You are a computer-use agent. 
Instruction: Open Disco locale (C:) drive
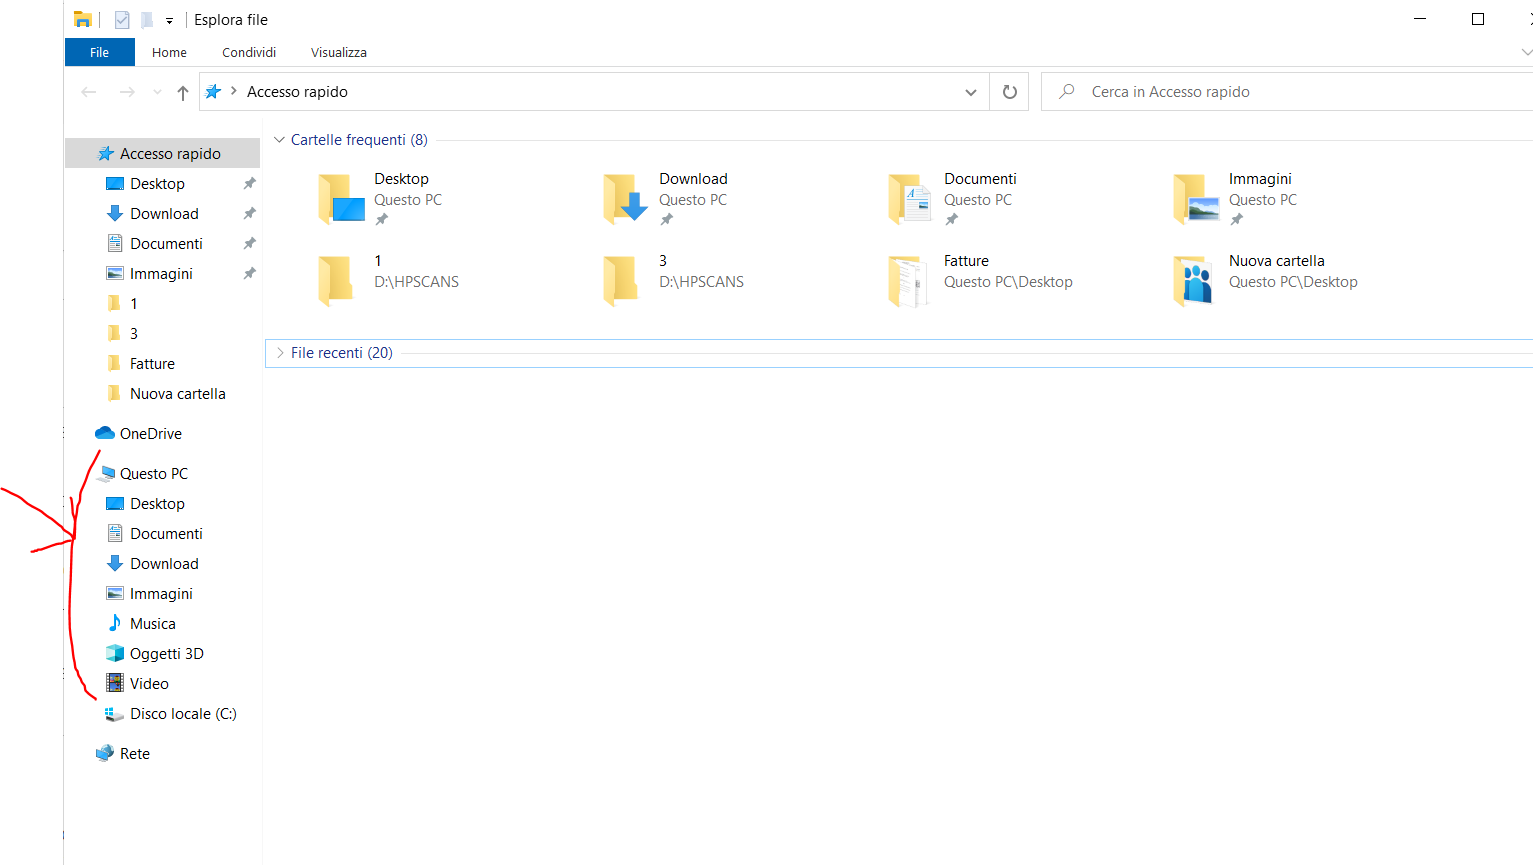(x=183, y=713)
